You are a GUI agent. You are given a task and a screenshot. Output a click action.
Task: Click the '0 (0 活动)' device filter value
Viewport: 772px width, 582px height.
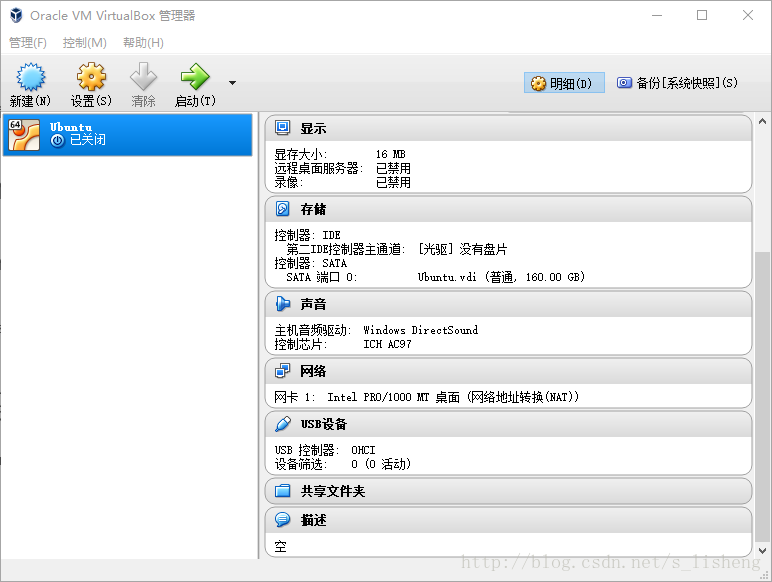[x=381, y=464]
